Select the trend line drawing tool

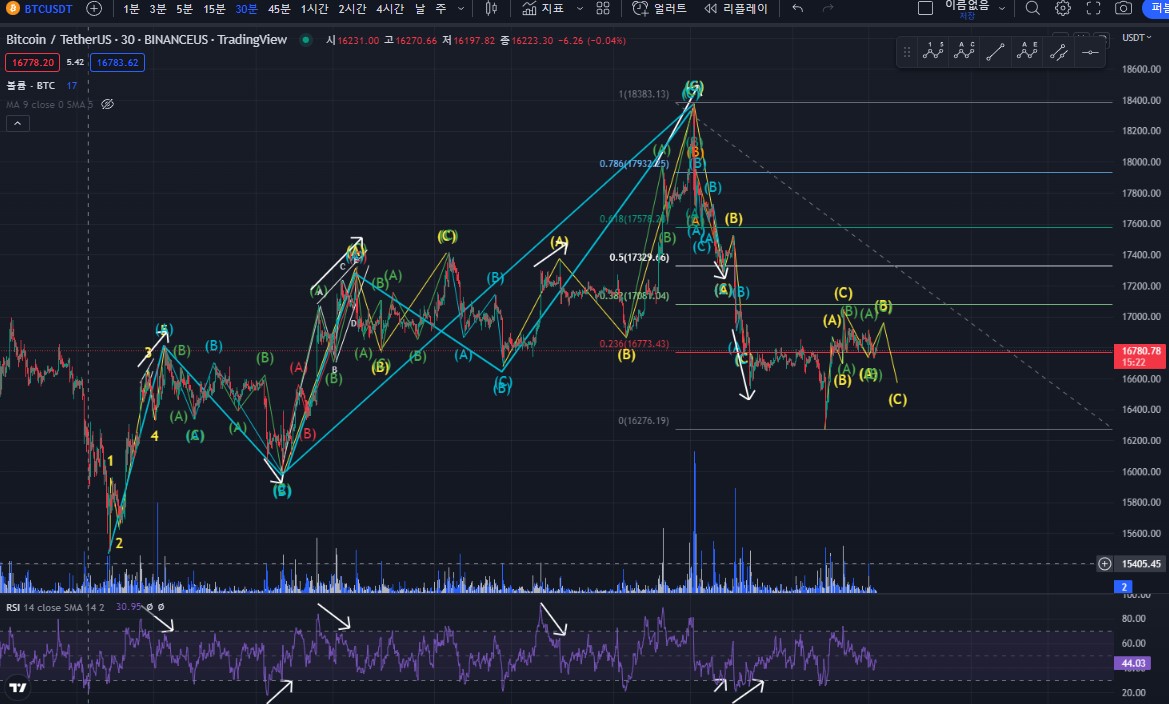pos(995,51)
